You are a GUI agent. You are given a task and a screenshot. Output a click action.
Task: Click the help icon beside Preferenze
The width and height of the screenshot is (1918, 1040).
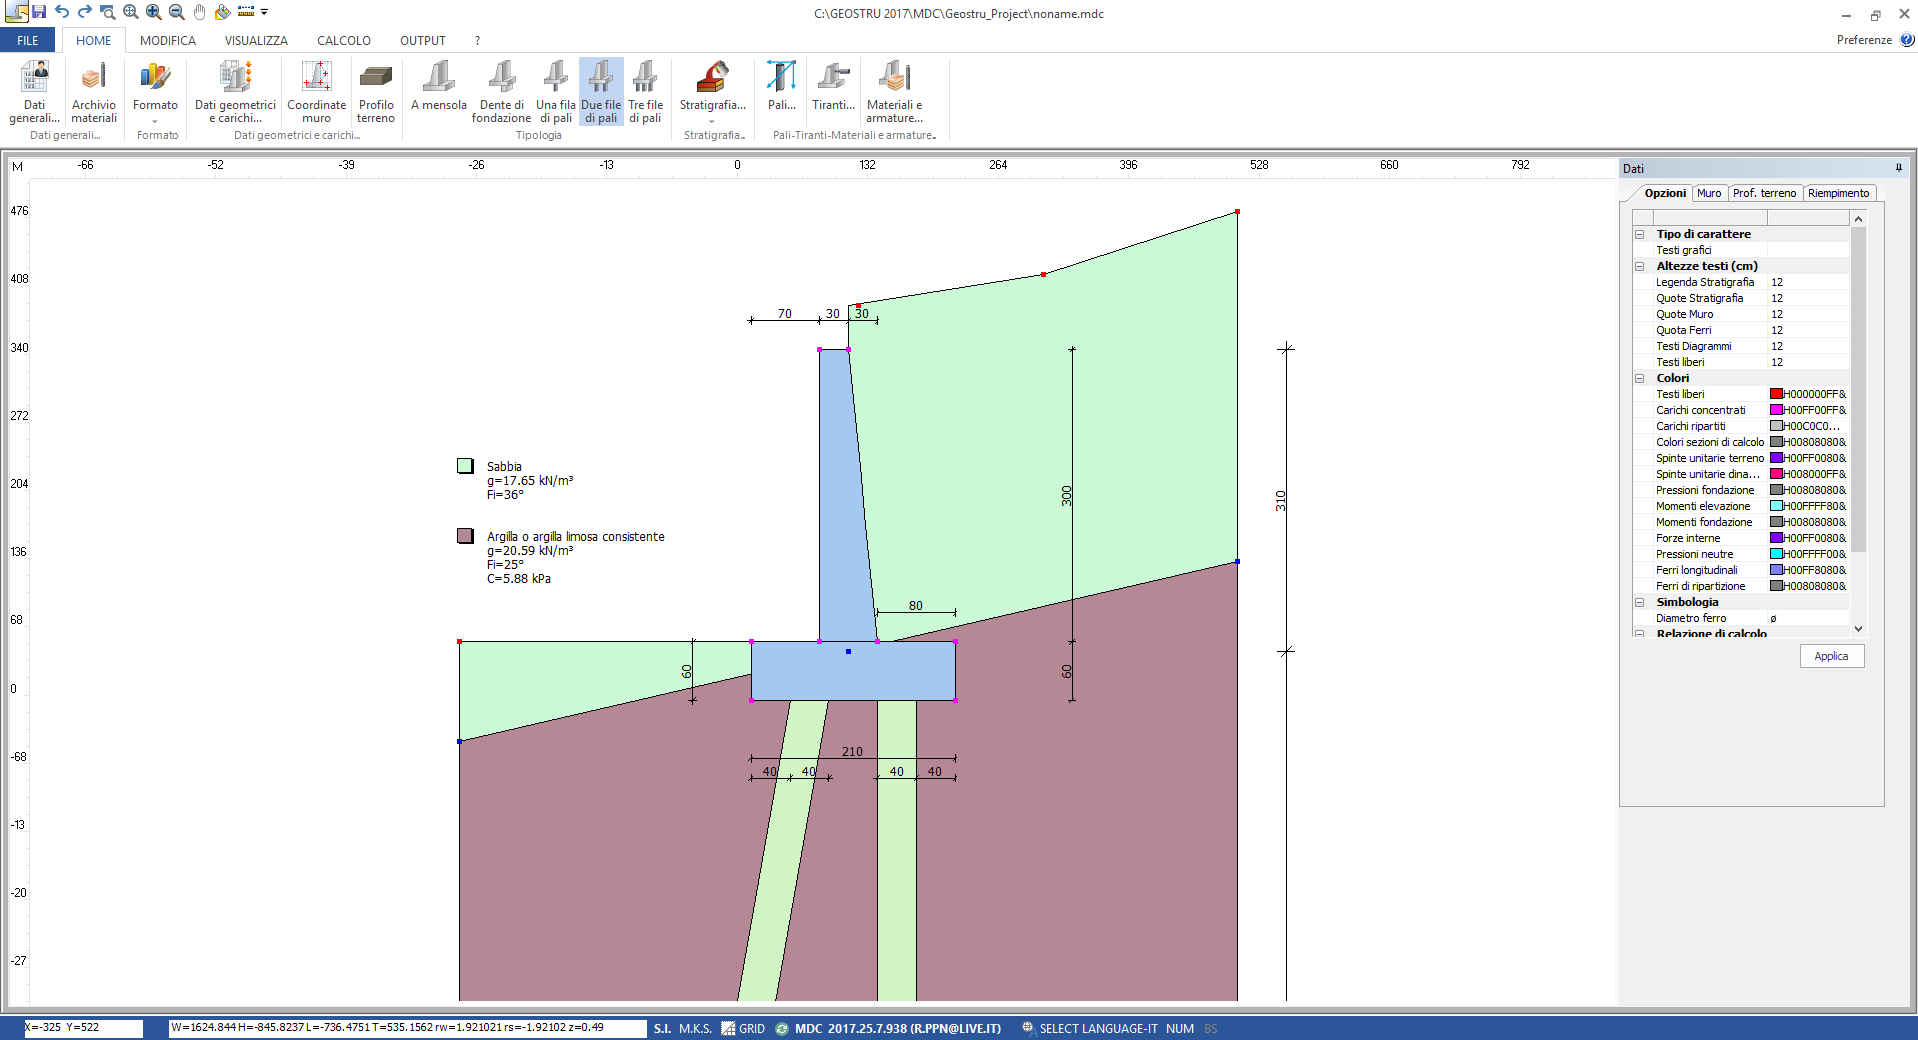1907,40
